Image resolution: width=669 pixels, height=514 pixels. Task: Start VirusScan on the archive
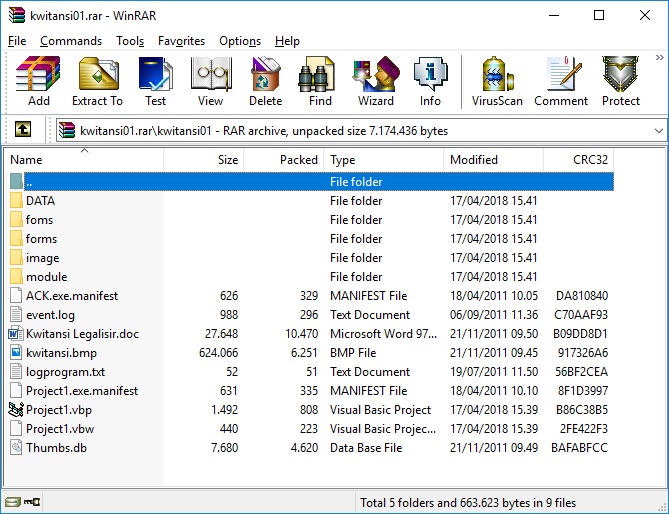tap(497, 81)
